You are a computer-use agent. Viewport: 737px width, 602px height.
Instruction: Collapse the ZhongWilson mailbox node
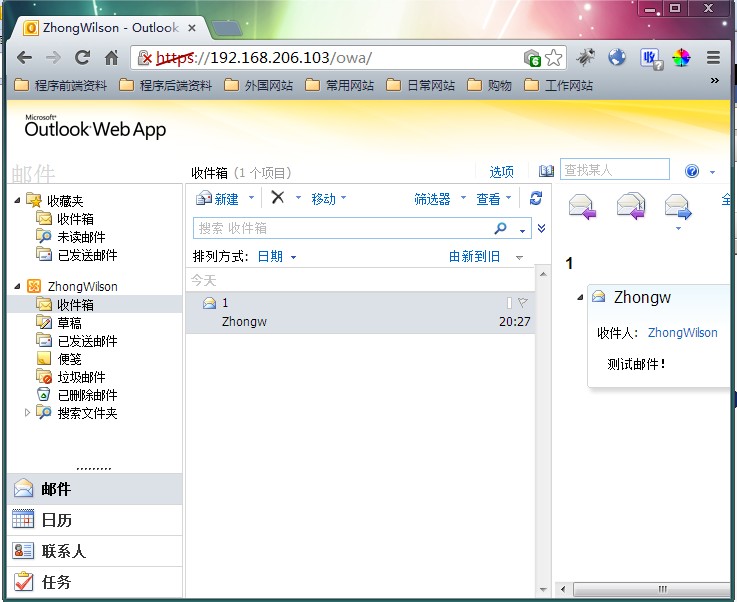coord(17,286)
